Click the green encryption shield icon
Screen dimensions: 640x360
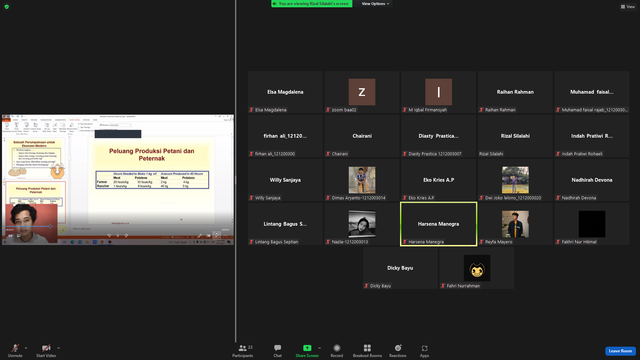pyautogui.click(x=7, y=7)
